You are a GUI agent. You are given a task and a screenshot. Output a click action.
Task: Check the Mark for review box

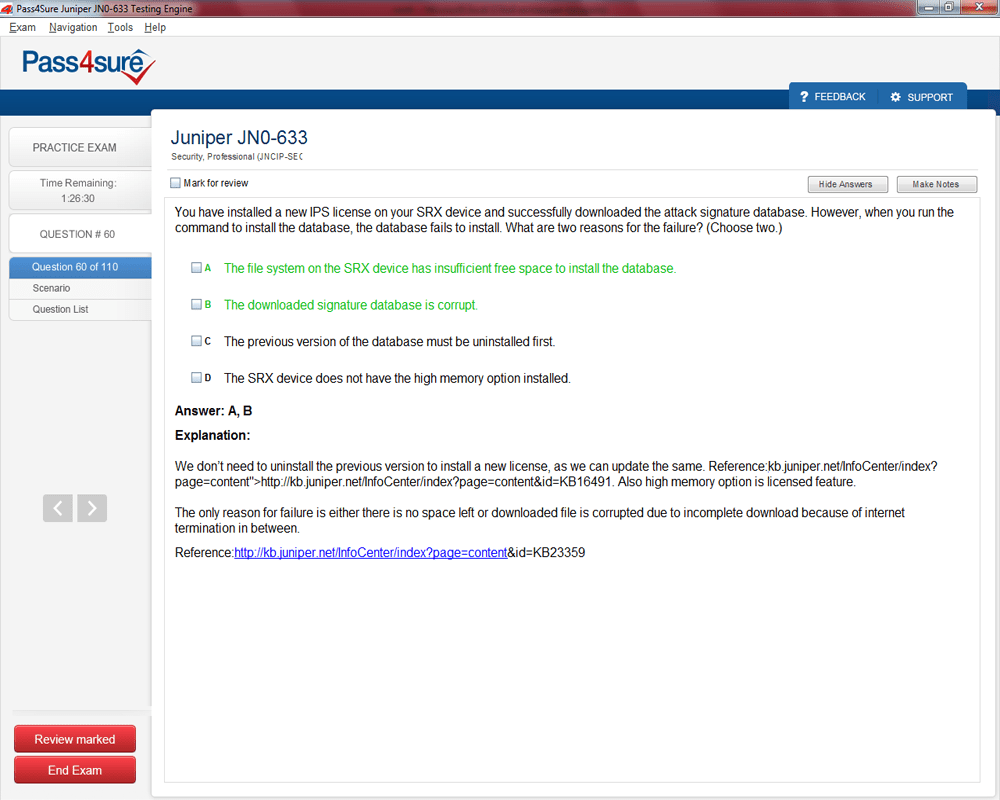[175, 182]
